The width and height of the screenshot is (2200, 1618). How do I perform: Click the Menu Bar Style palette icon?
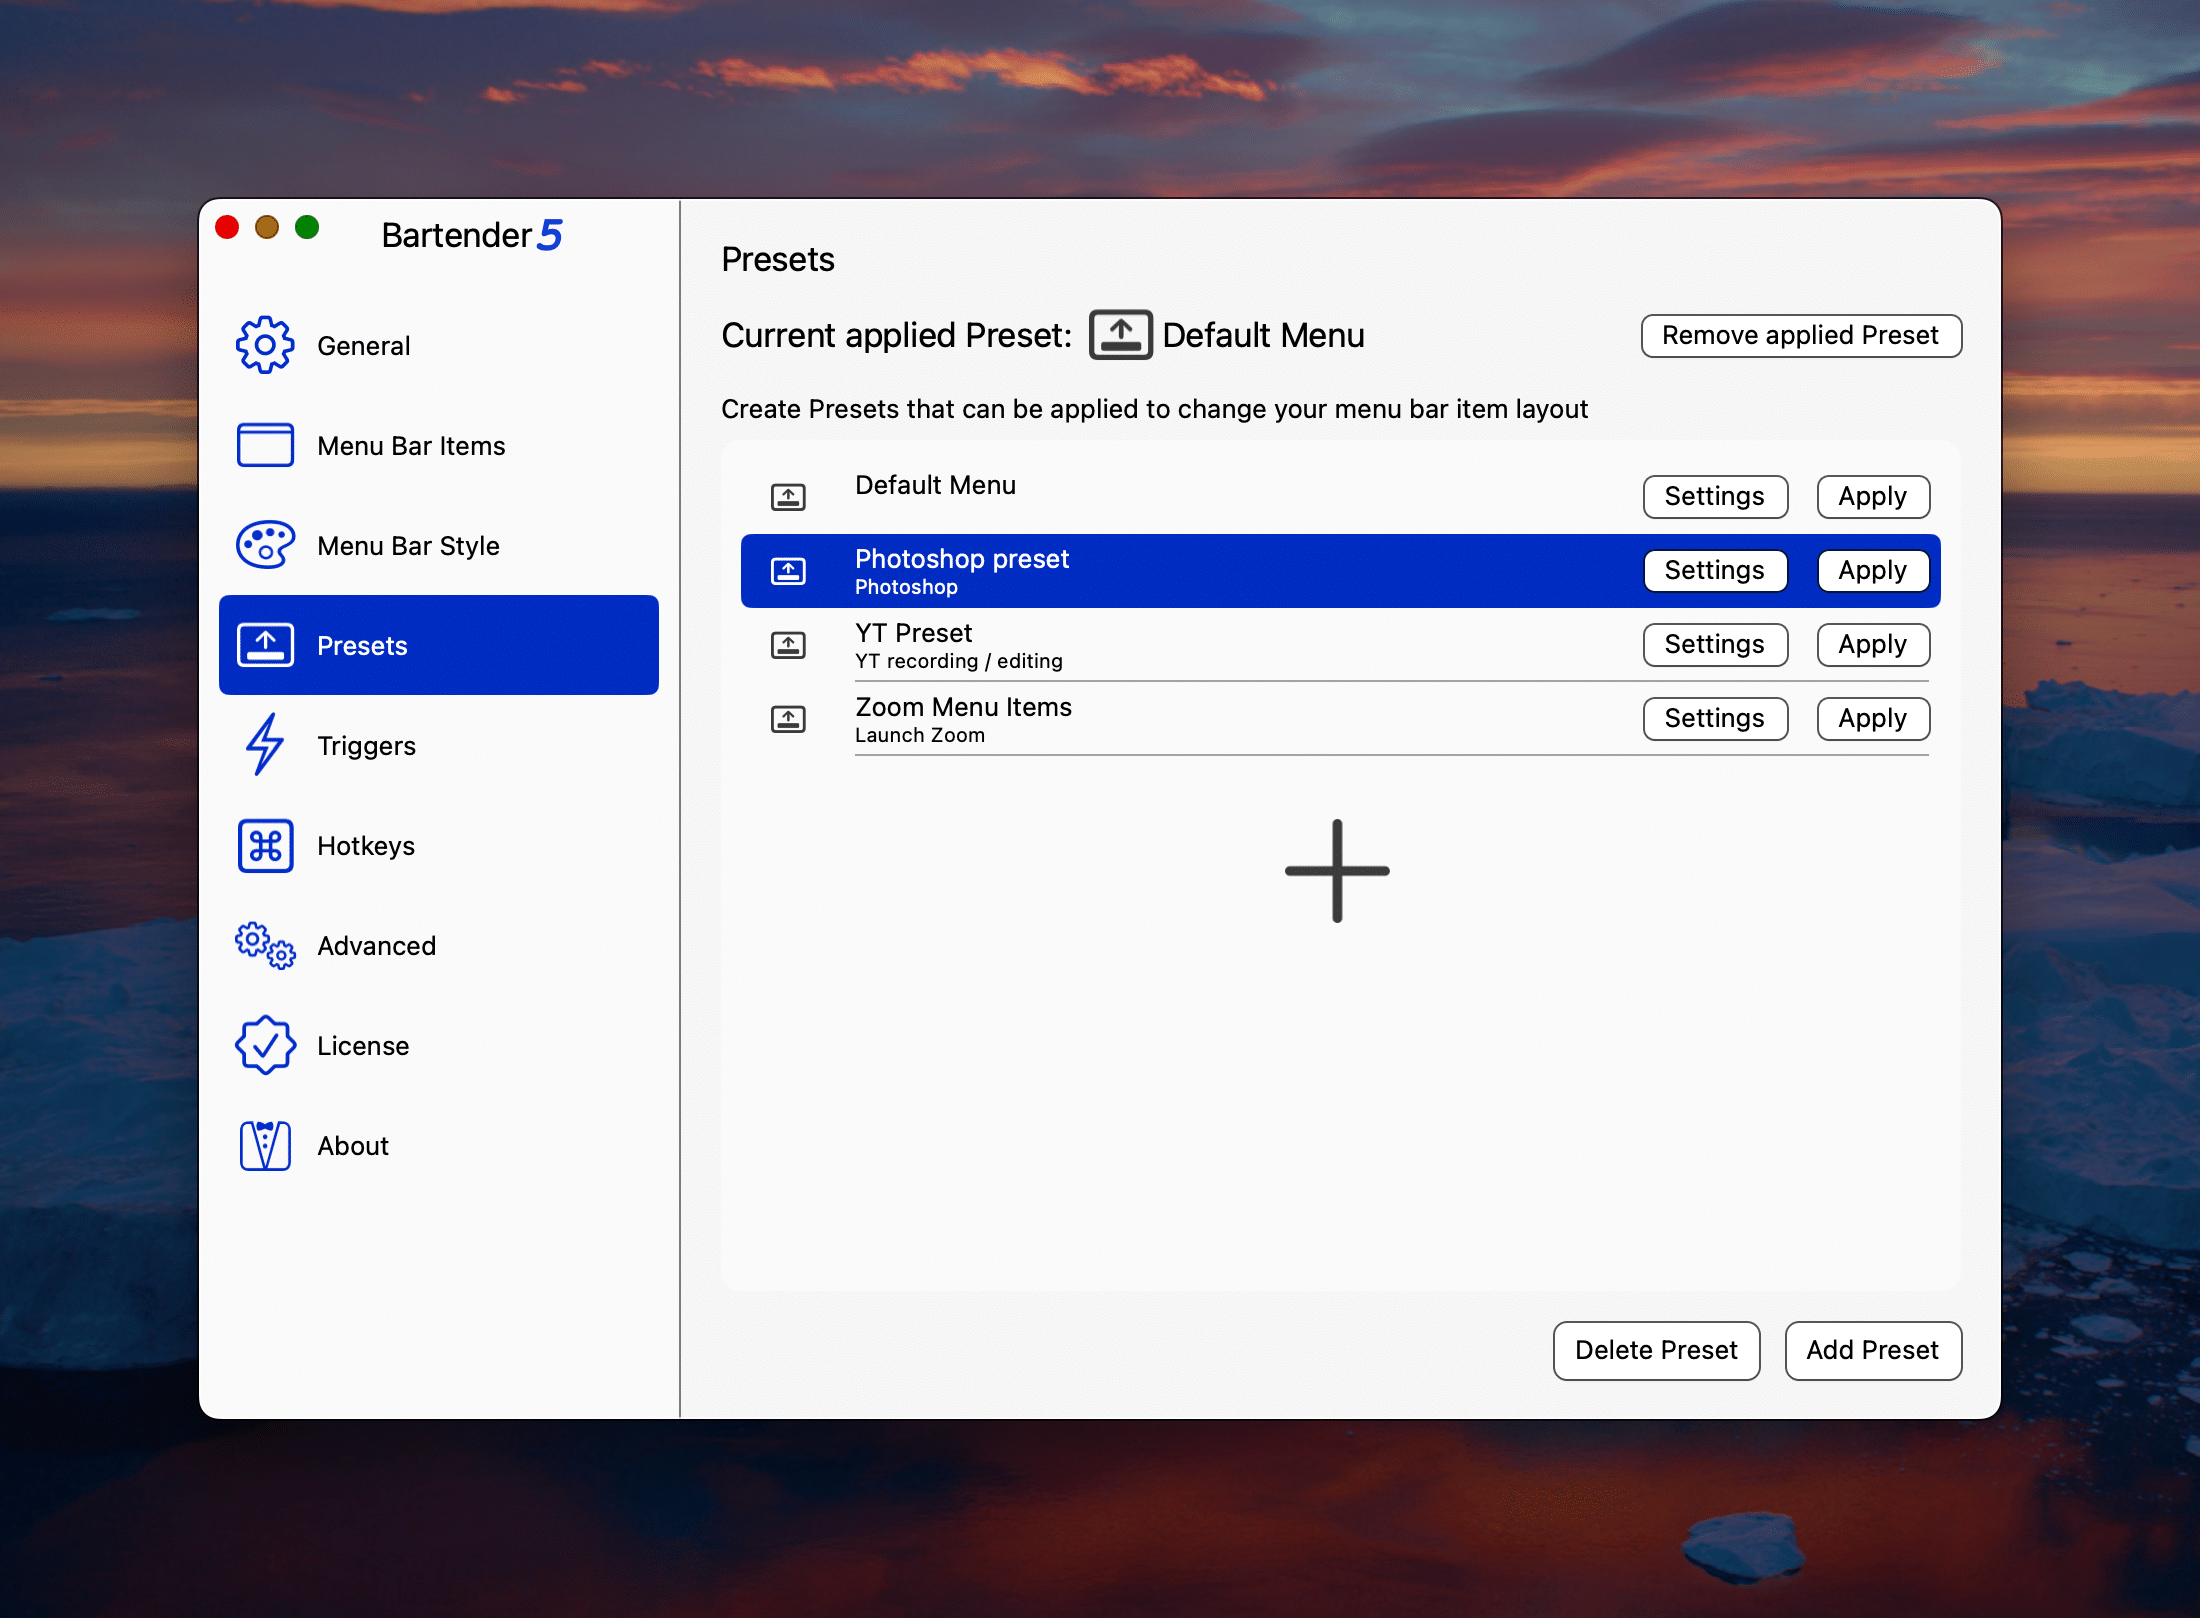point(265,545)
